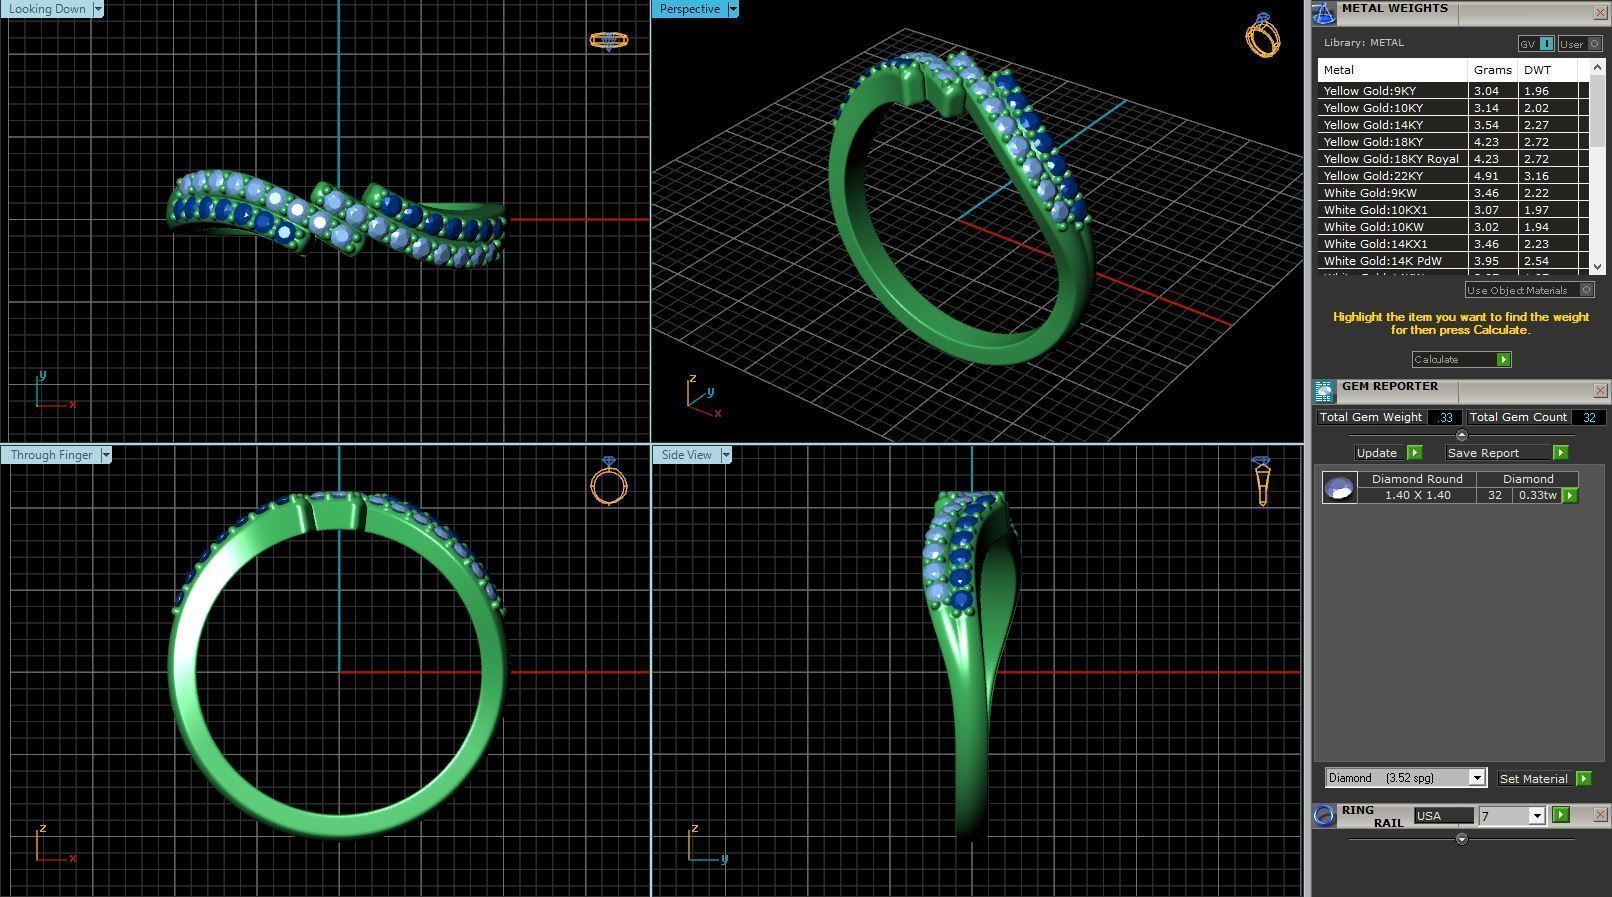1612x897 pixels.
Task: Click up arrow of metal list scrollbar
Action: (x=1596, y=67)
